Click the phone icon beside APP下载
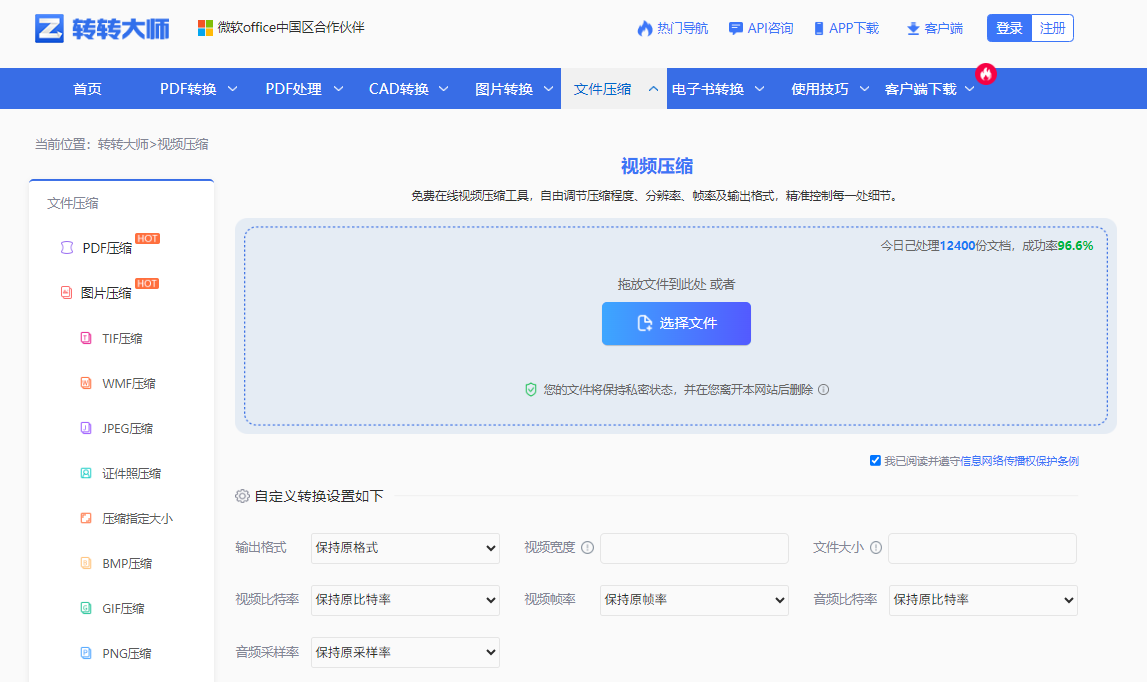This screenshot has height=682, width=1147. coord(819,29)
